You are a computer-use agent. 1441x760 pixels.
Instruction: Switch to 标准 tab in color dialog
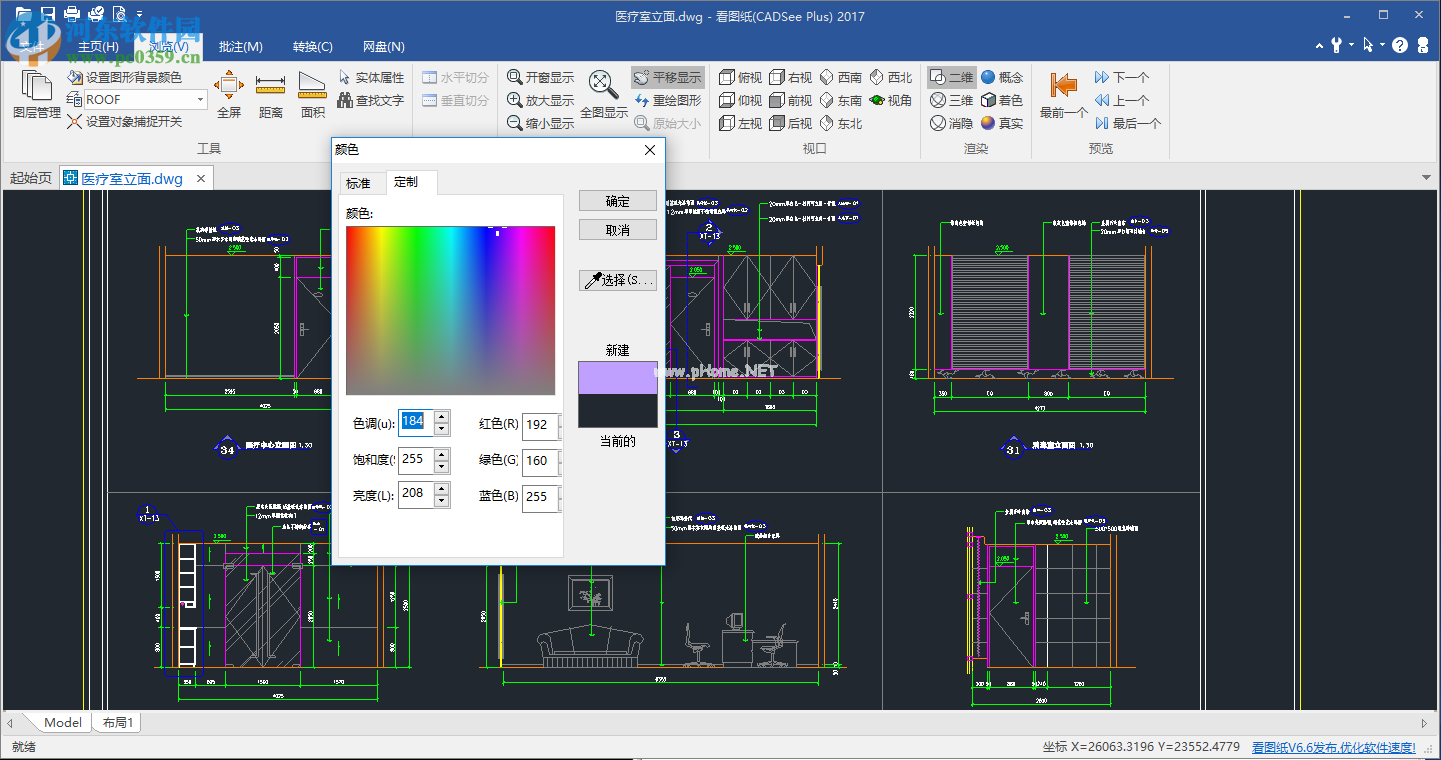pyautogui.click(x=359, y=183)
